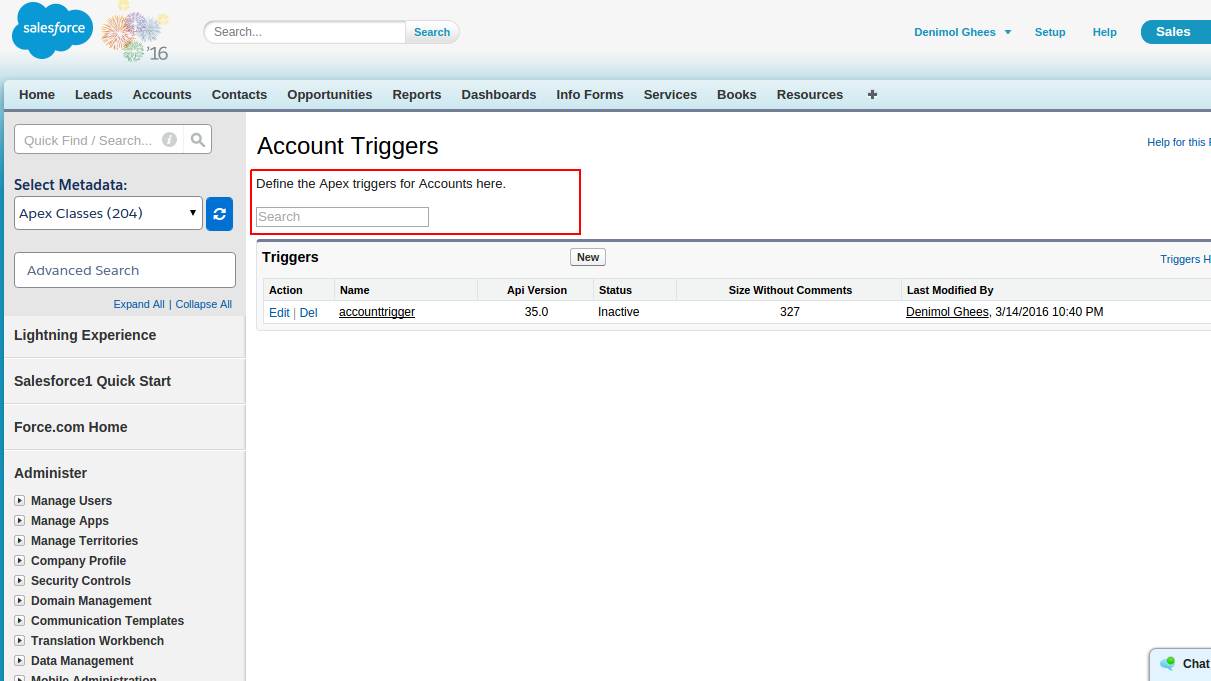The height and width of the screenshot is (681, 1211).
Task: Switch to the Reports tab
Action: (417, 95)
